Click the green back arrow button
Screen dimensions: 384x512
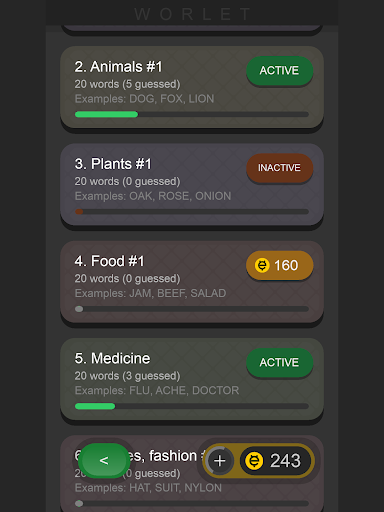click(104, 460)
